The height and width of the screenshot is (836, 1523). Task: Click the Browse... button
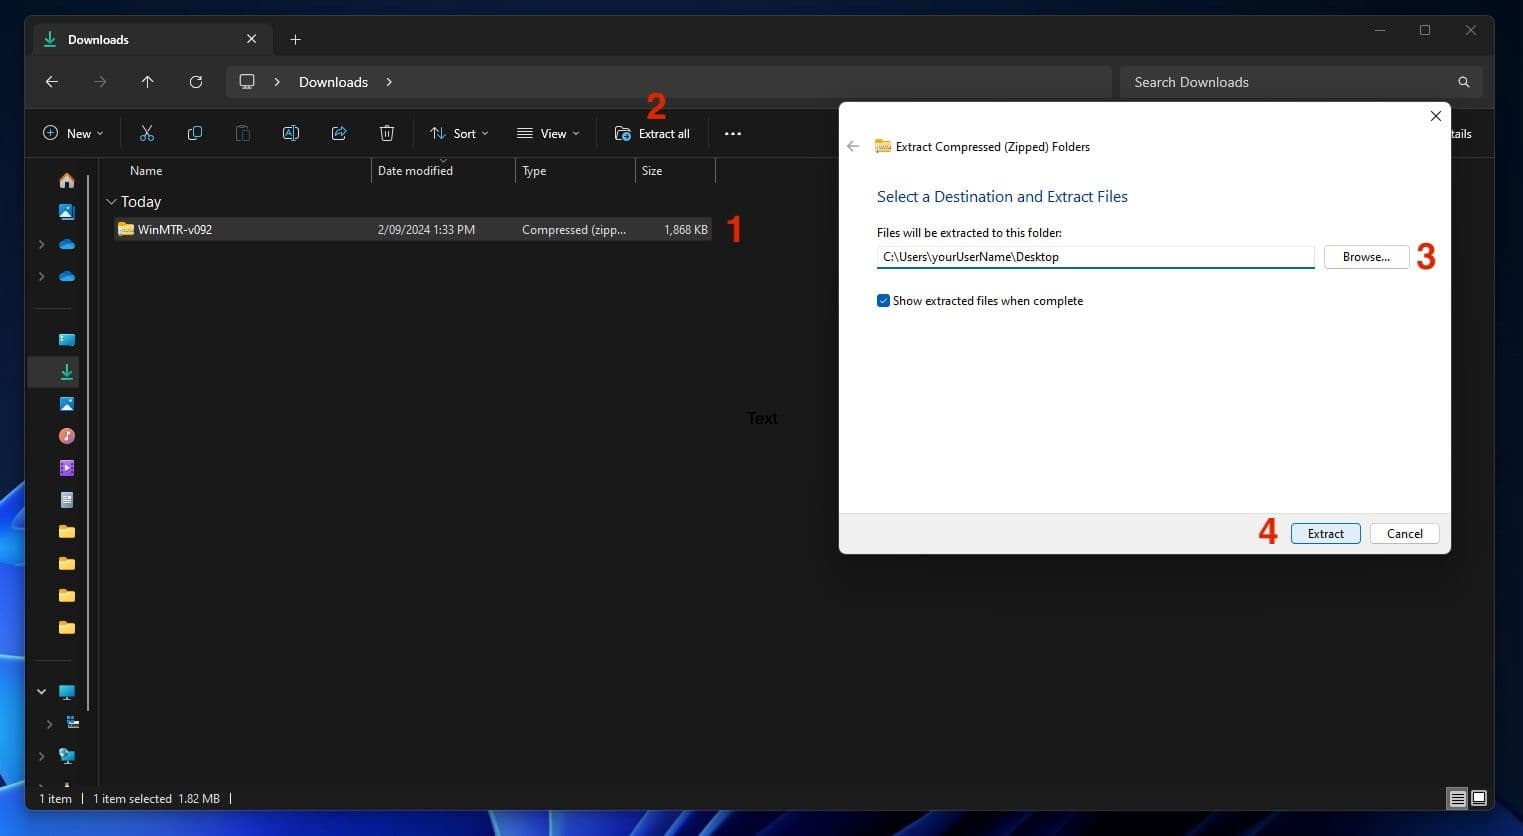pyautogui.click(x=1366, y=257)
